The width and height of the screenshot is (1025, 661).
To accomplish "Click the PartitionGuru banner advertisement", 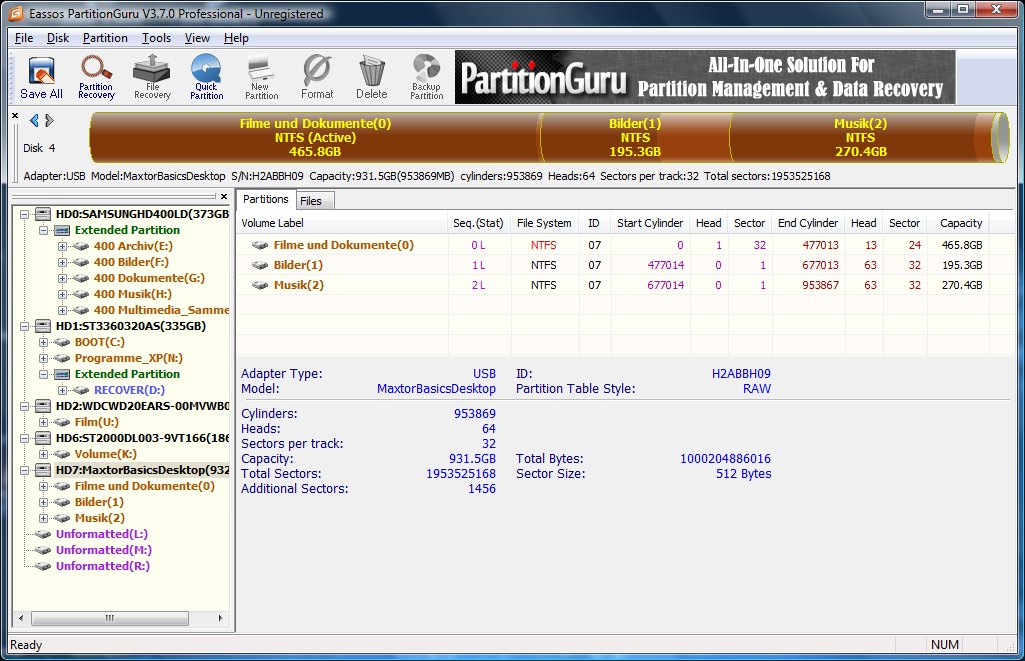I will (705, 77).
